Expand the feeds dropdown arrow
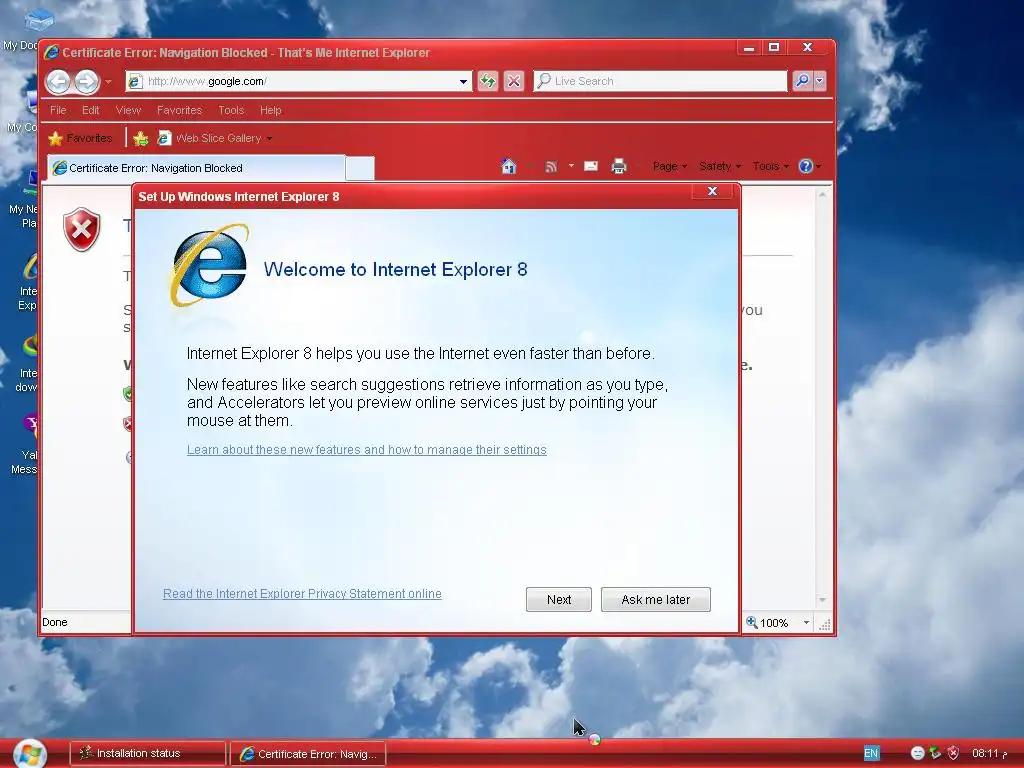This screenshot has height=768, width=1024. coord(571,166)
